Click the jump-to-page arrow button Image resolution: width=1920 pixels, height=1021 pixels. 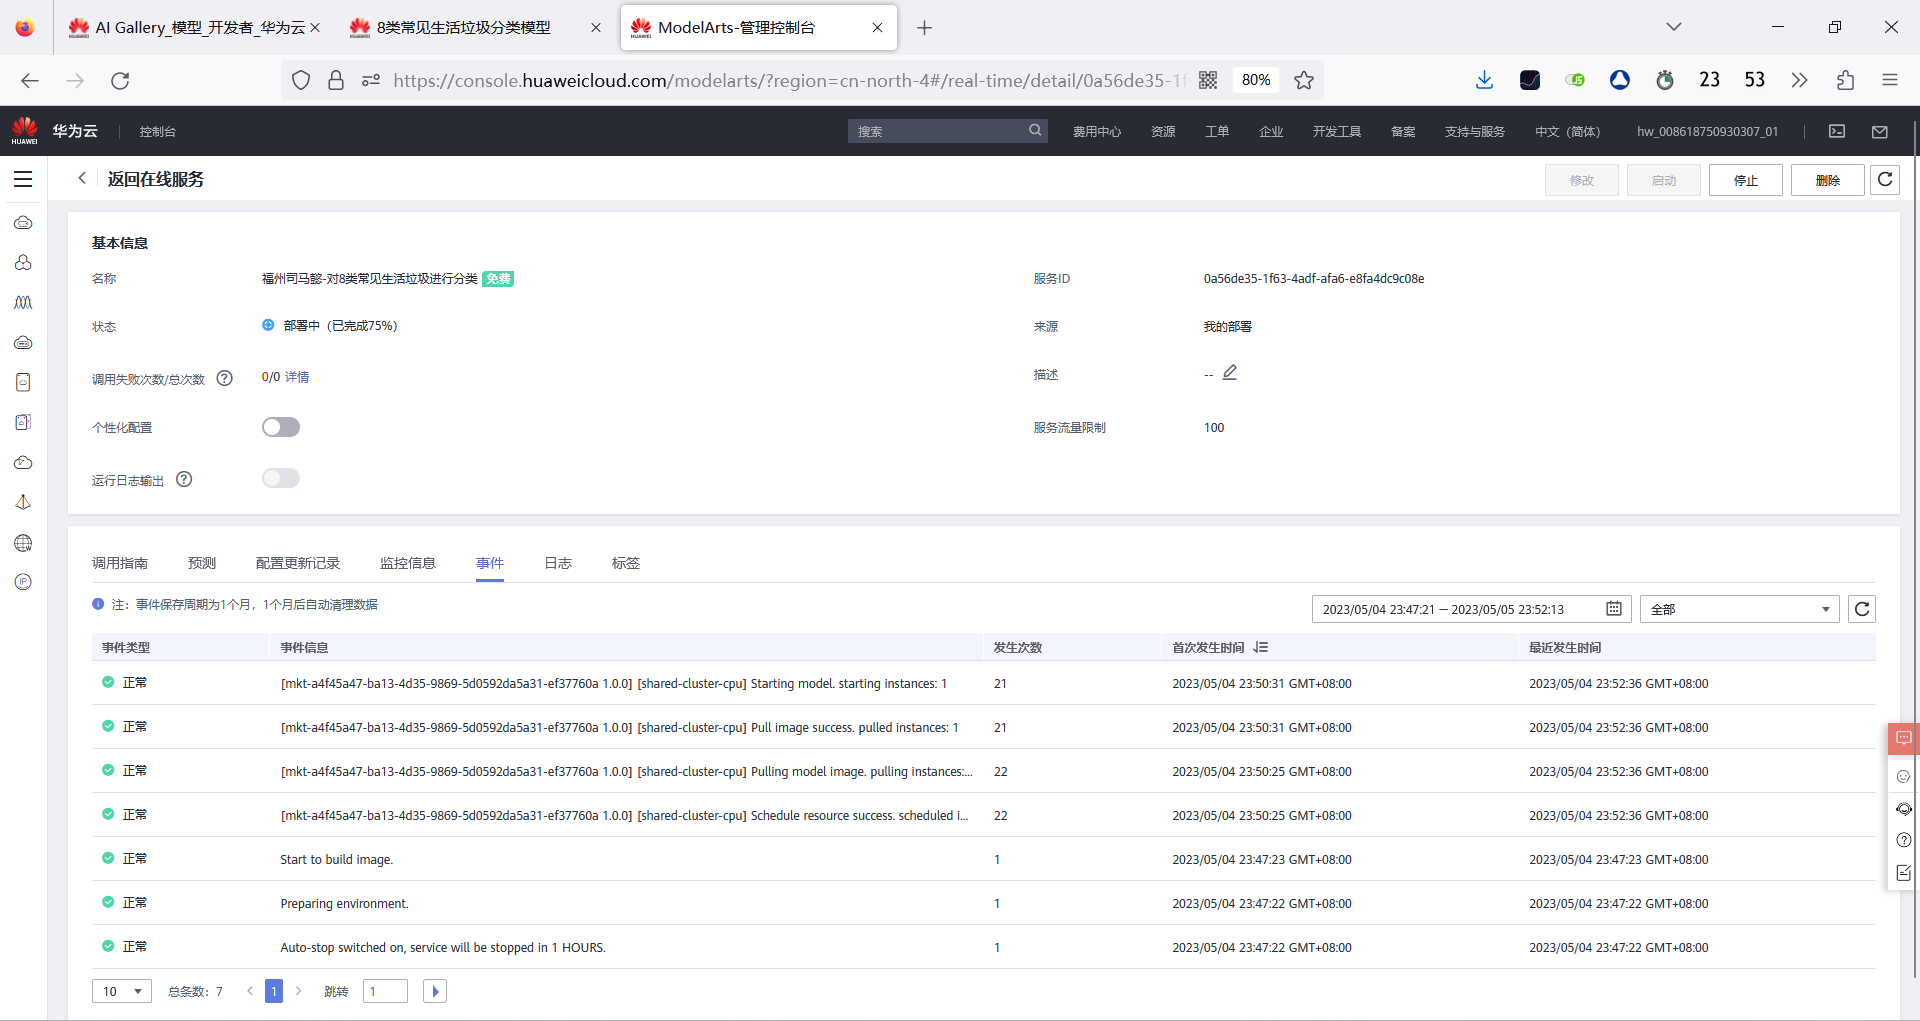[x=435, y=991]
